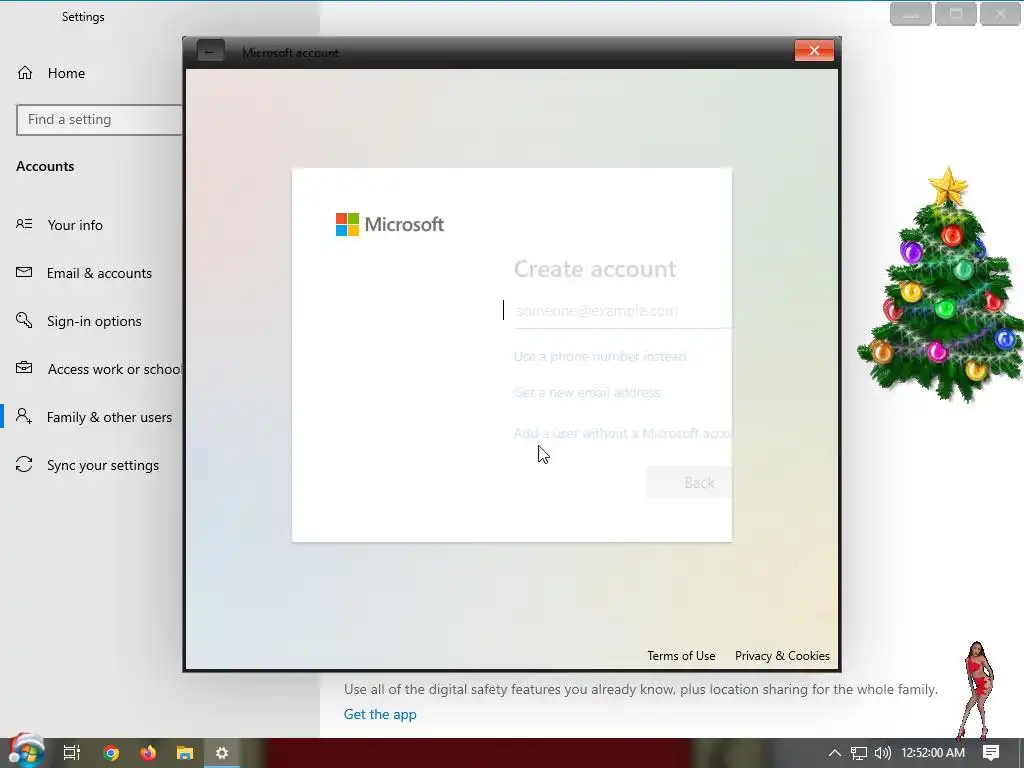Click the network tray icon
This screenshot has height=768, width=1024.
point(859,753)
